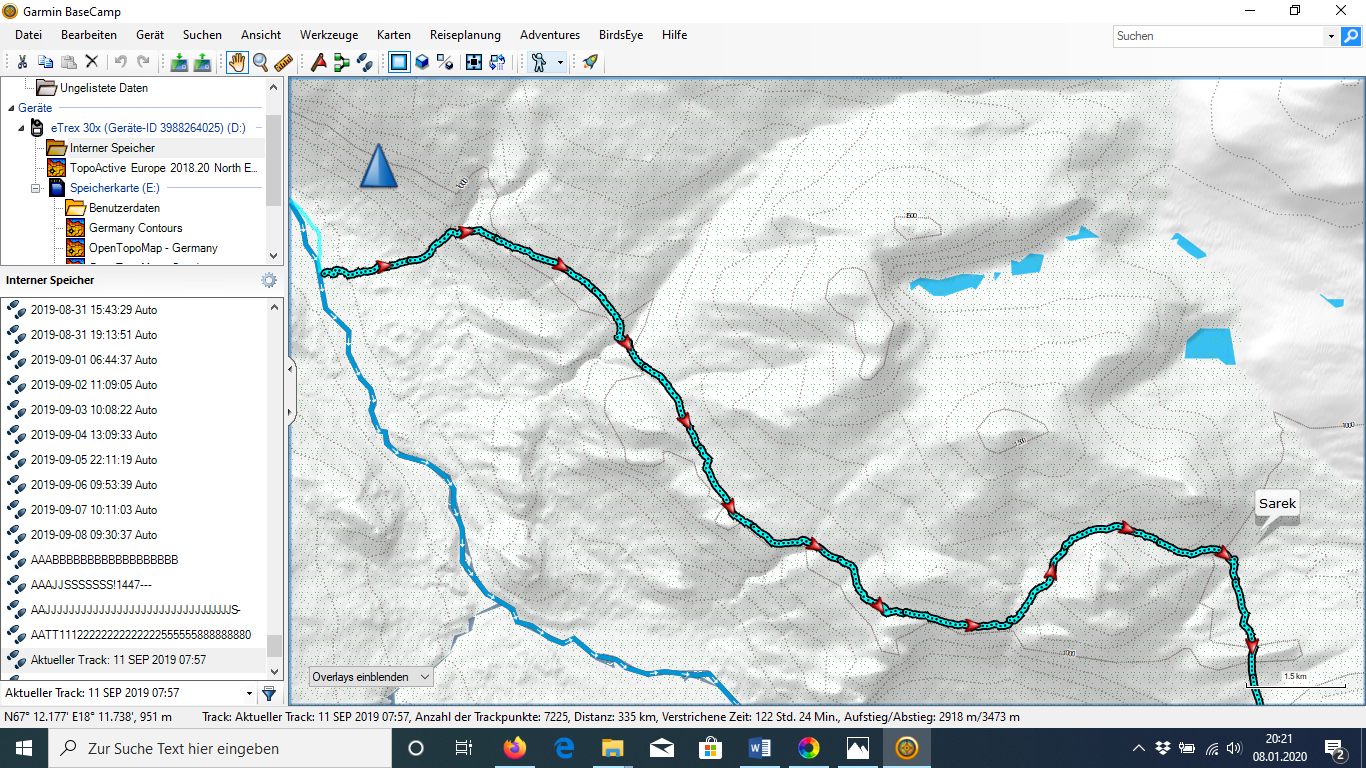Toggle the 2D/3D split view icon
Image resolution: width=1366 pixels, height=768 pixels.
click(445, 62)
